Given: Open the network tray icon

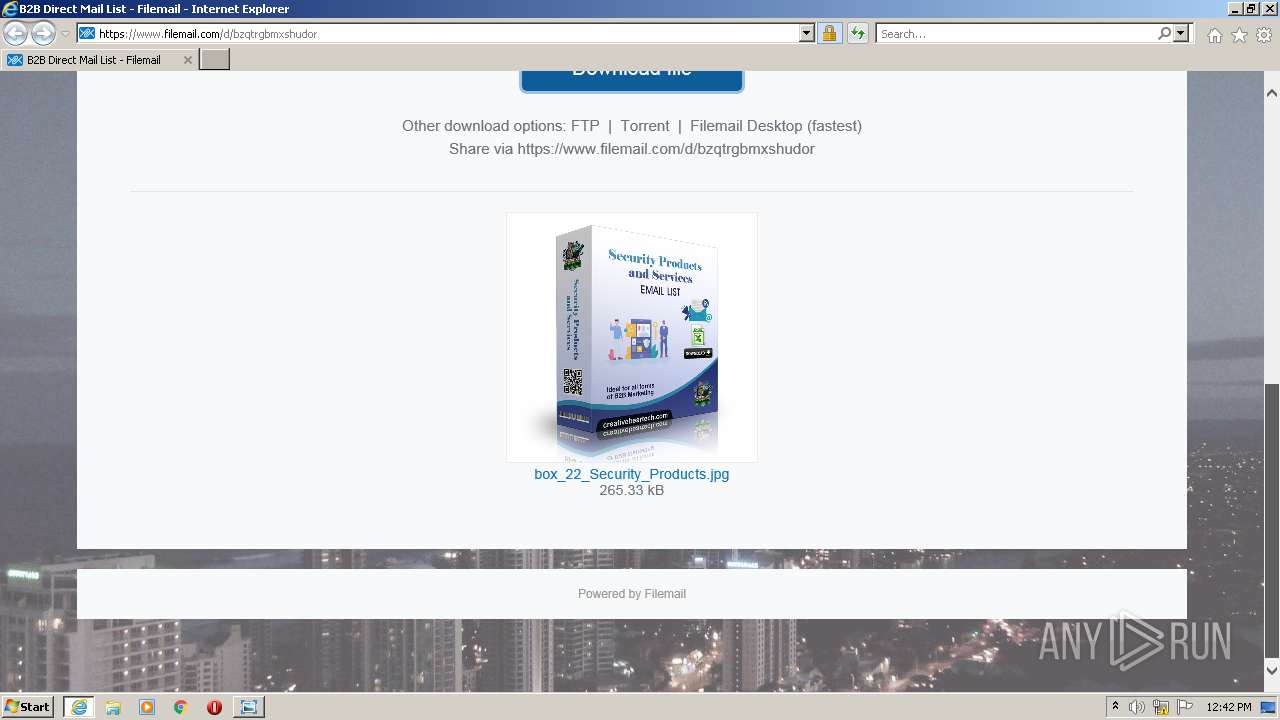Looking at the screenshot, I should [1161, 707].
